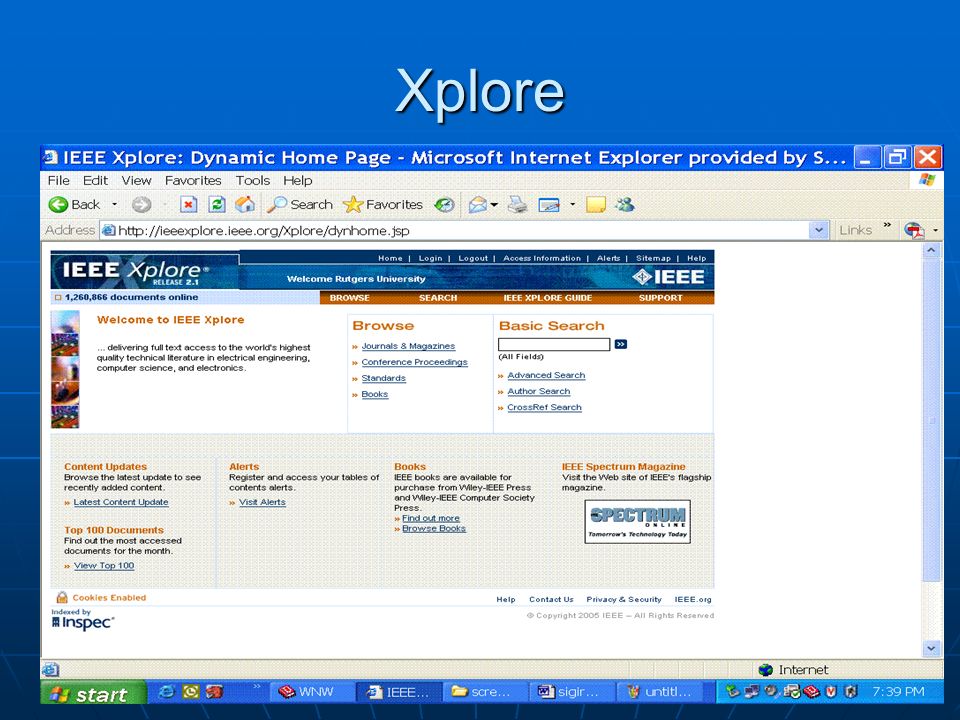Click the IEEE logo in banner
This screenshot has height=720, width=960.
pyautogui.click(x=668, y=277)
